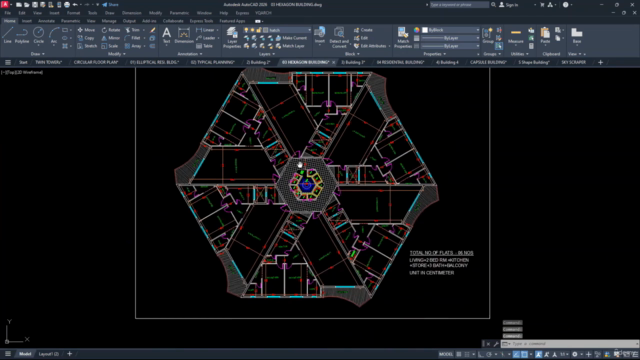Switch to CIRCULAR FLOOR PLAN drawing tab
Viewport: 640px width, 360px height.
pyautogui.click(x=96, y=62)
